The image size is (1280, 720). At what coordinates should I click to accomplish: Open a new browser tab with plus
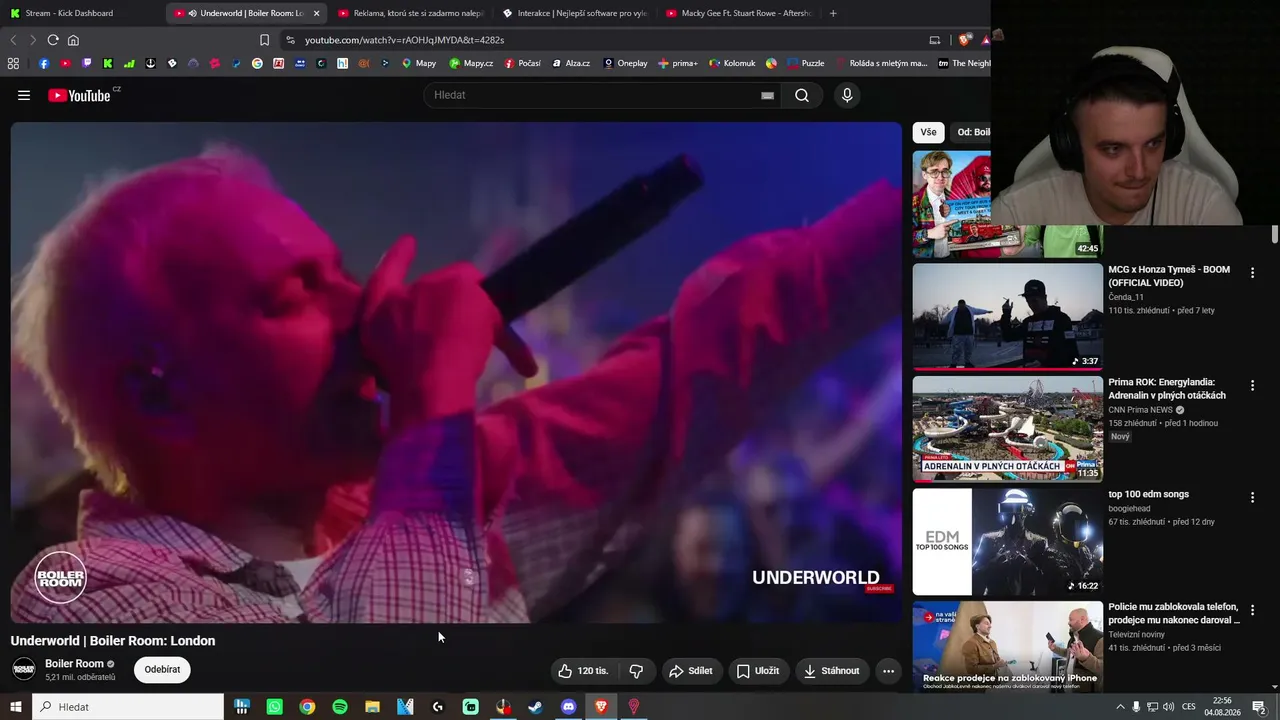click(833, 13)
